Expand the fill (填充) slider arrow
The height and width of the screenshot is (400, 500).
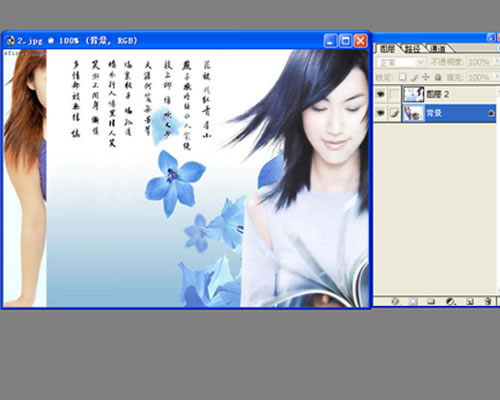click(x=495, y=77)
